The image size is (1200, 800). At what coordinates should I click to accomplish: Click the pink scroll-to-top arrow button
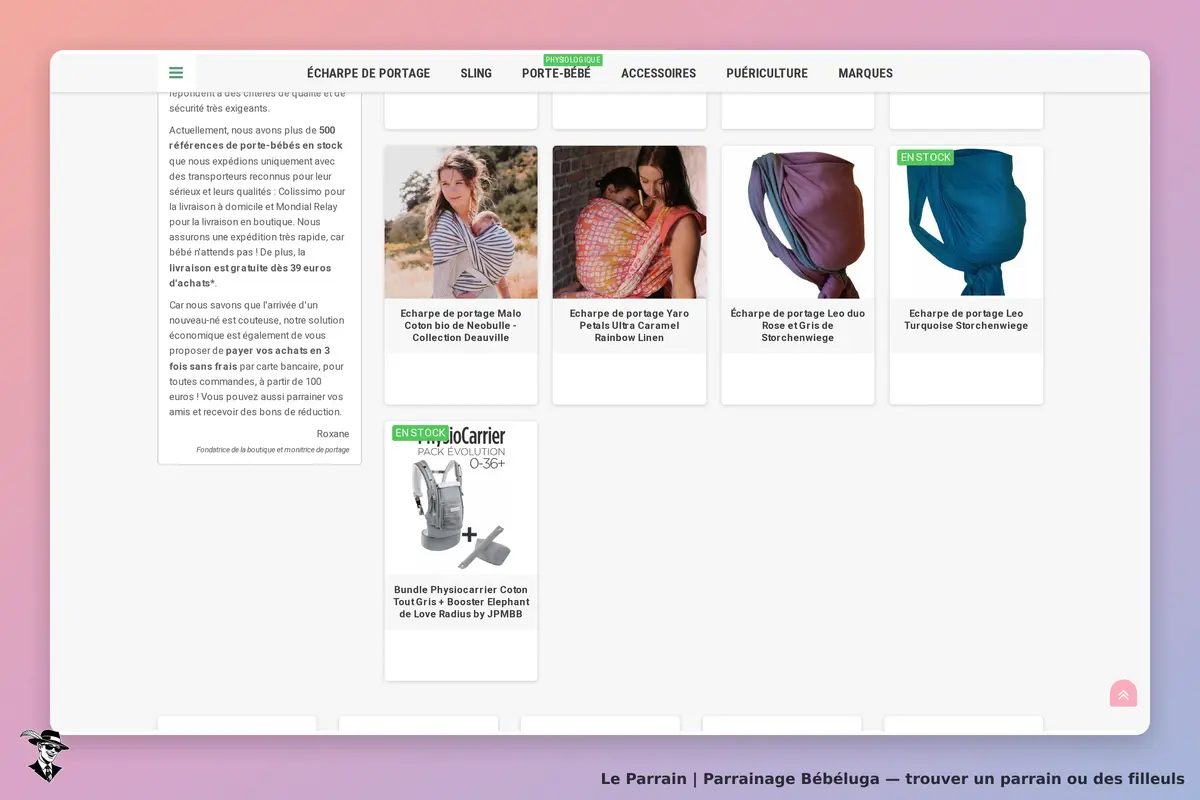[1123, 694]
